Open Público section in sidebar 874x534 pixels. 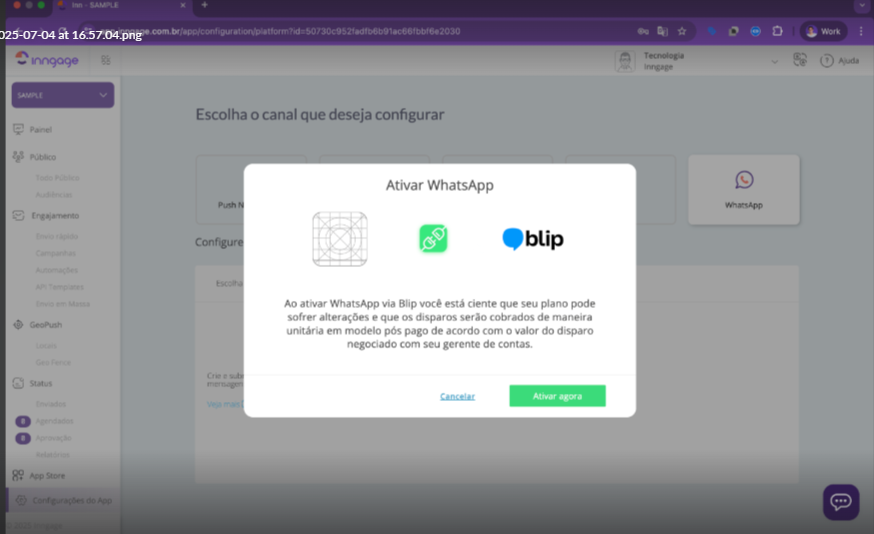click(42, 157)
